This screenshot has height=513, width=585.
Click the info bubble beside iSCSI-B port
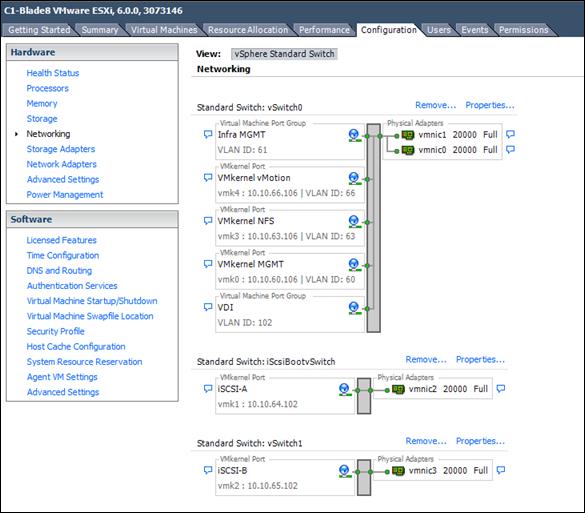(x=208, y=470)
